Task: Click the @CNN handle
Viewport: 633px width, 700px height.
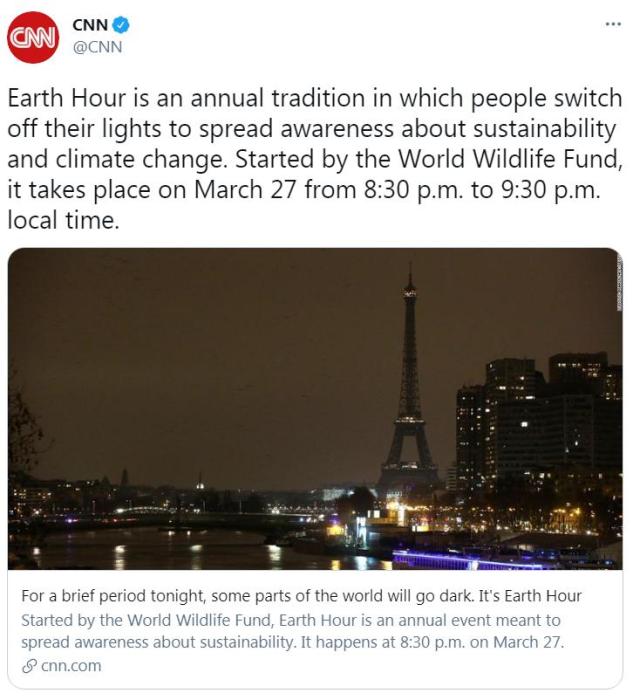Action: click(97, 46)
